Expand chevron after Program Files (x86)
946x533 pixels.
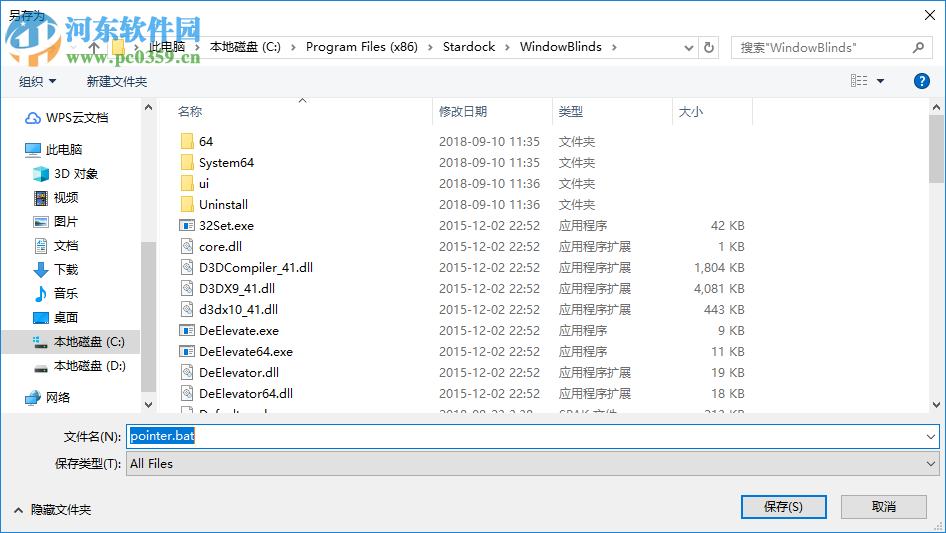(430, 47)
